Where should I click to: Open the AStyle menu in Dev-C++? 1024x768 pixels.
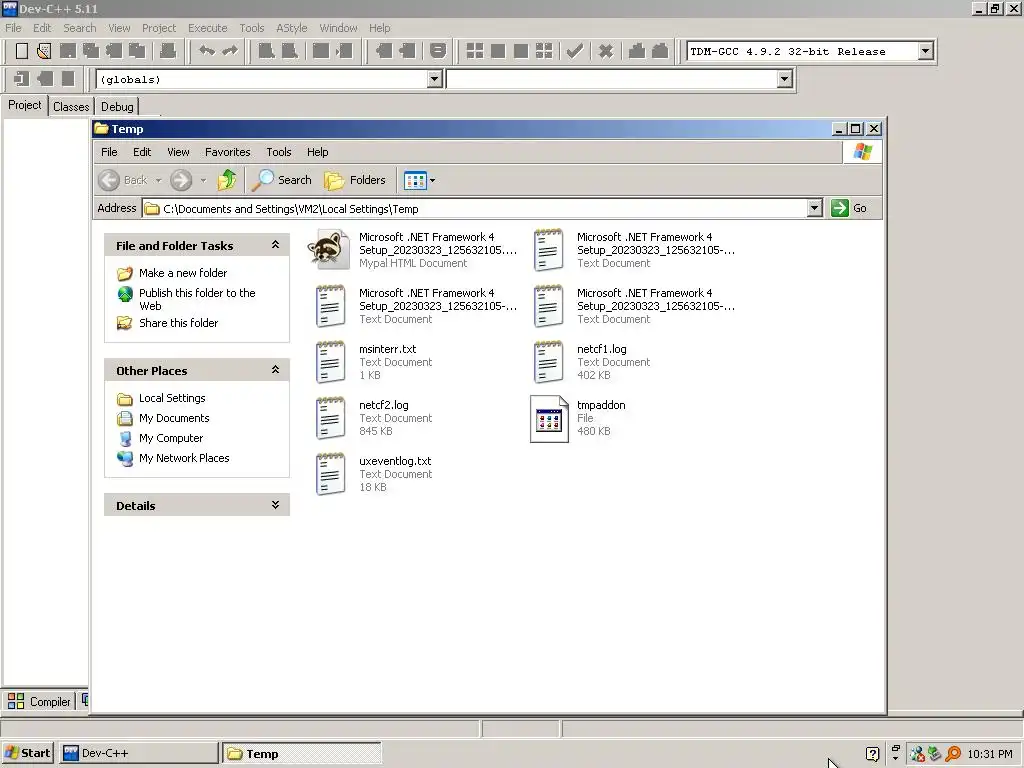[x=291, y=28]
